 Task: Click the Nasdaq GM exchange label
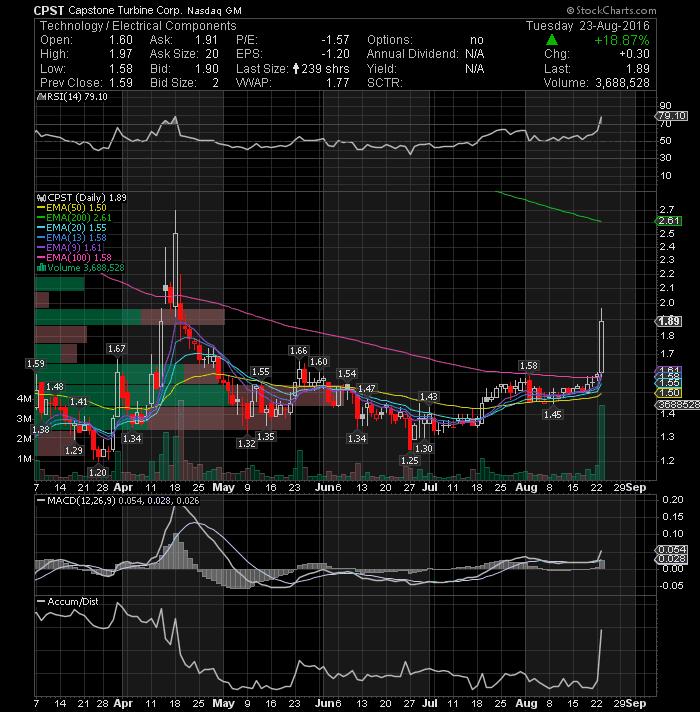(214, 10)
